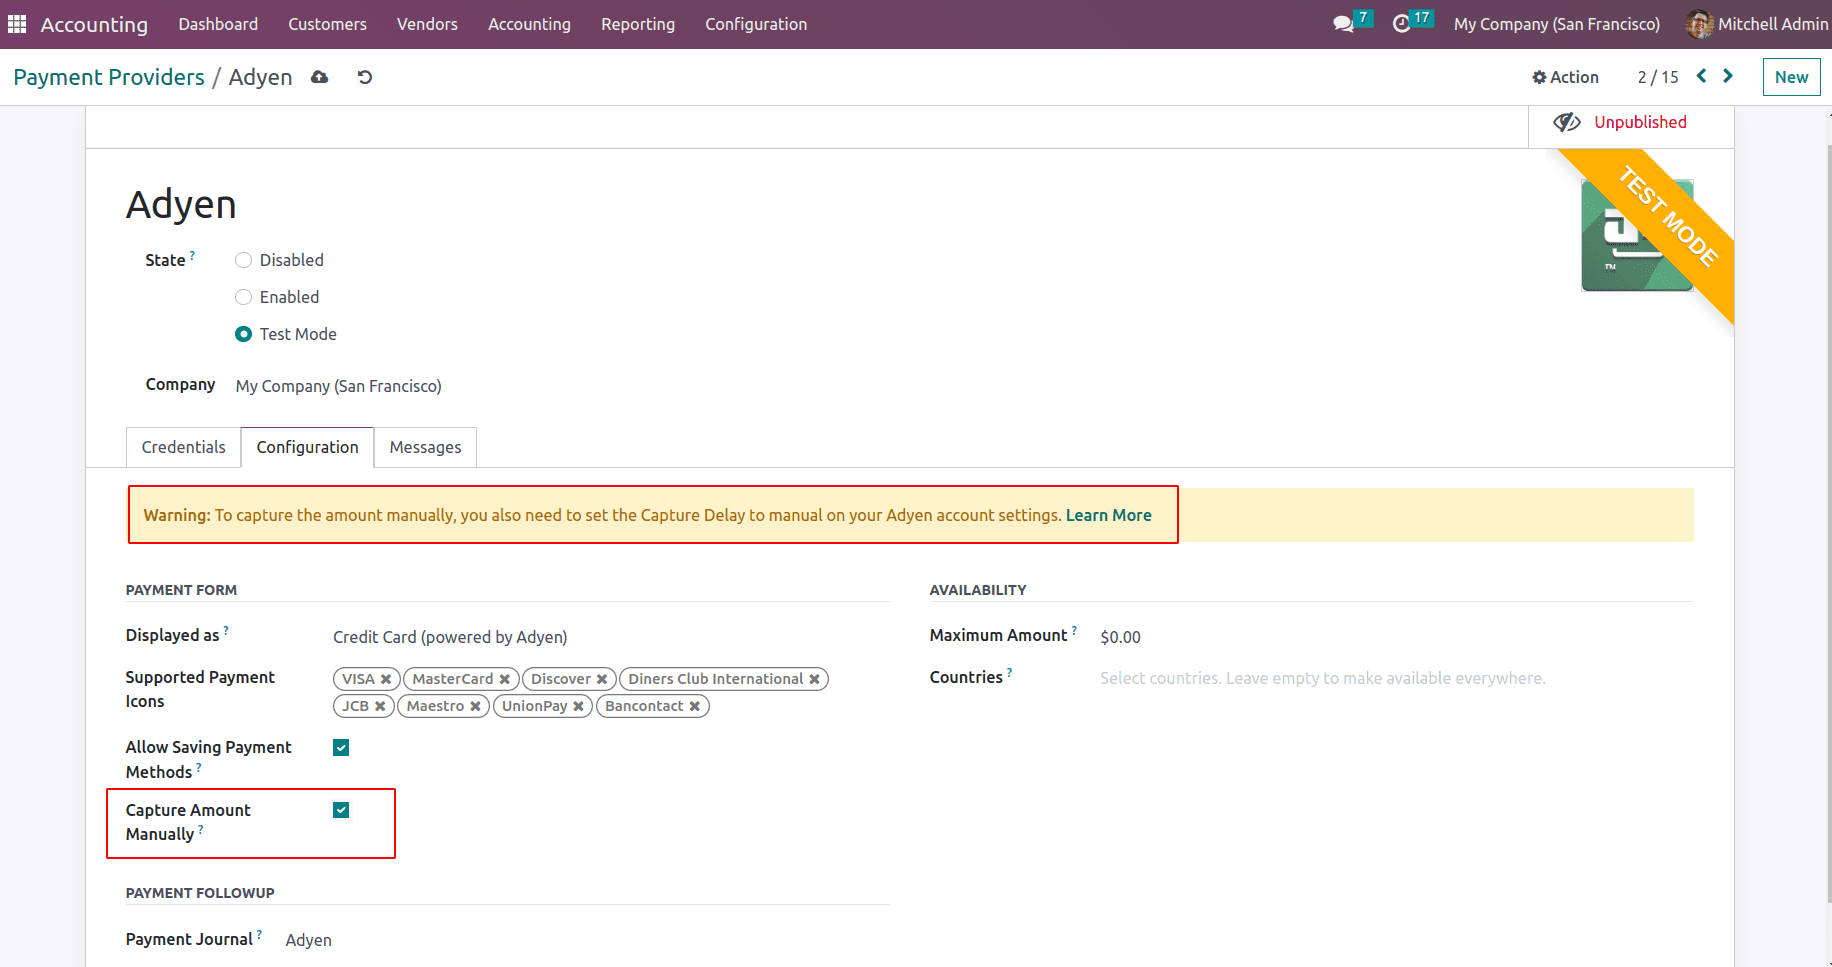The image size is (1832, 967).
Task: Open the top Configuration menu
Action: (x=756, y=24)
